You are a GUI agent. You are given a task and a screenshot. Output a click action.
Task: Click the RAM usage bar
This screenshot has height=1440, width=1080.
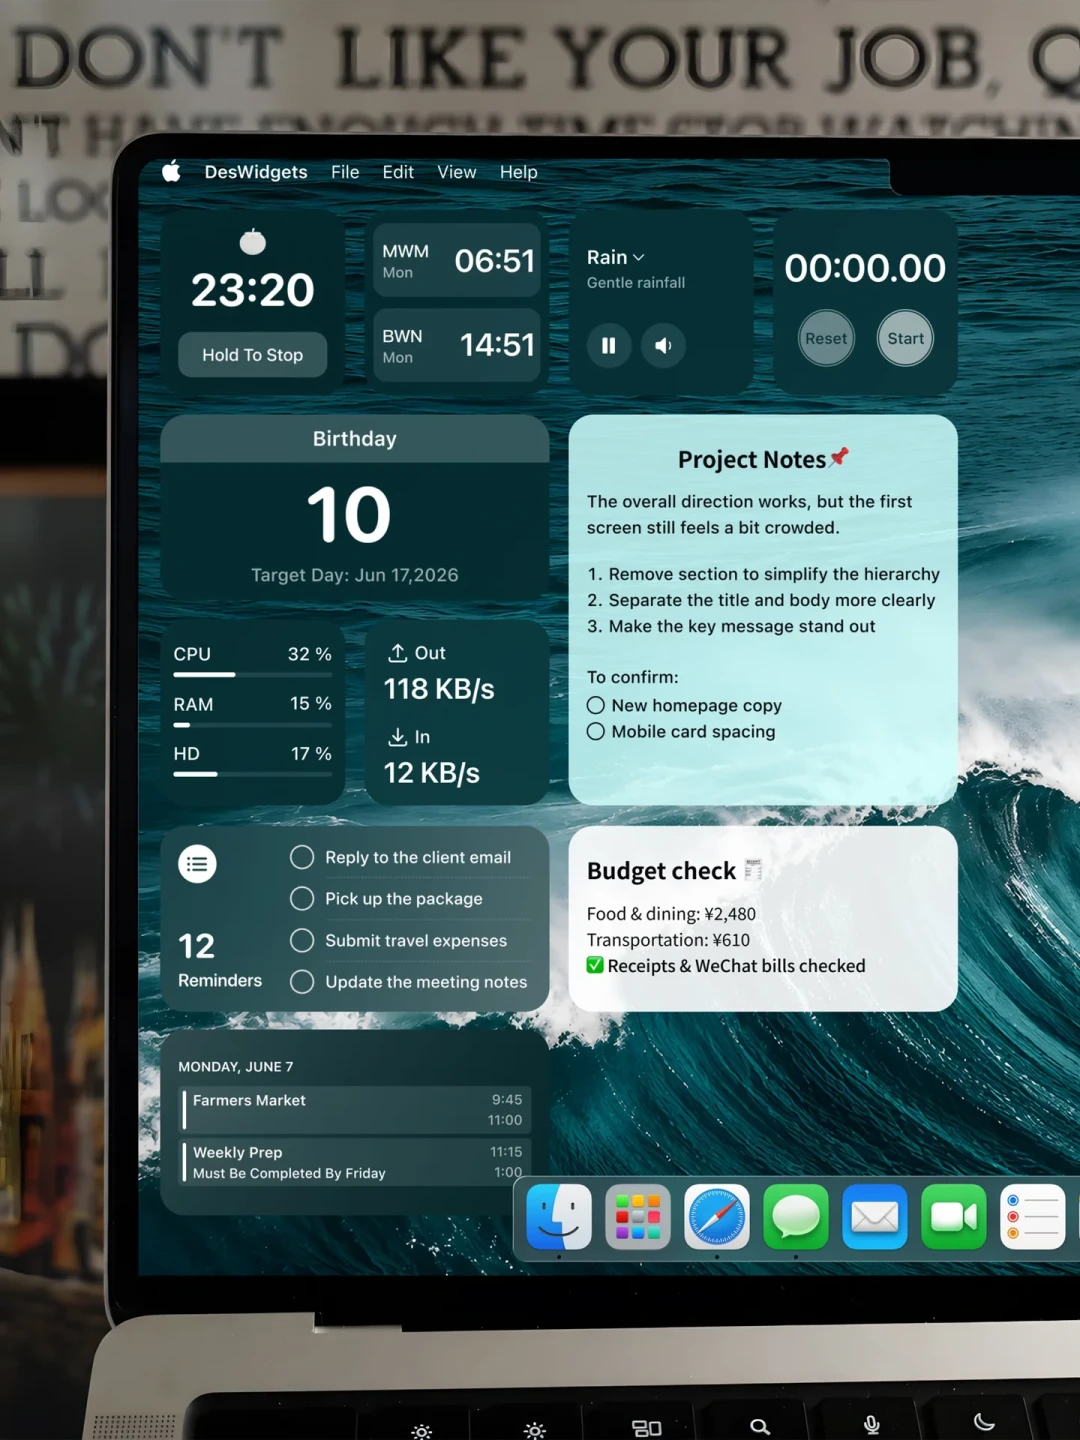tap(253, 725)
